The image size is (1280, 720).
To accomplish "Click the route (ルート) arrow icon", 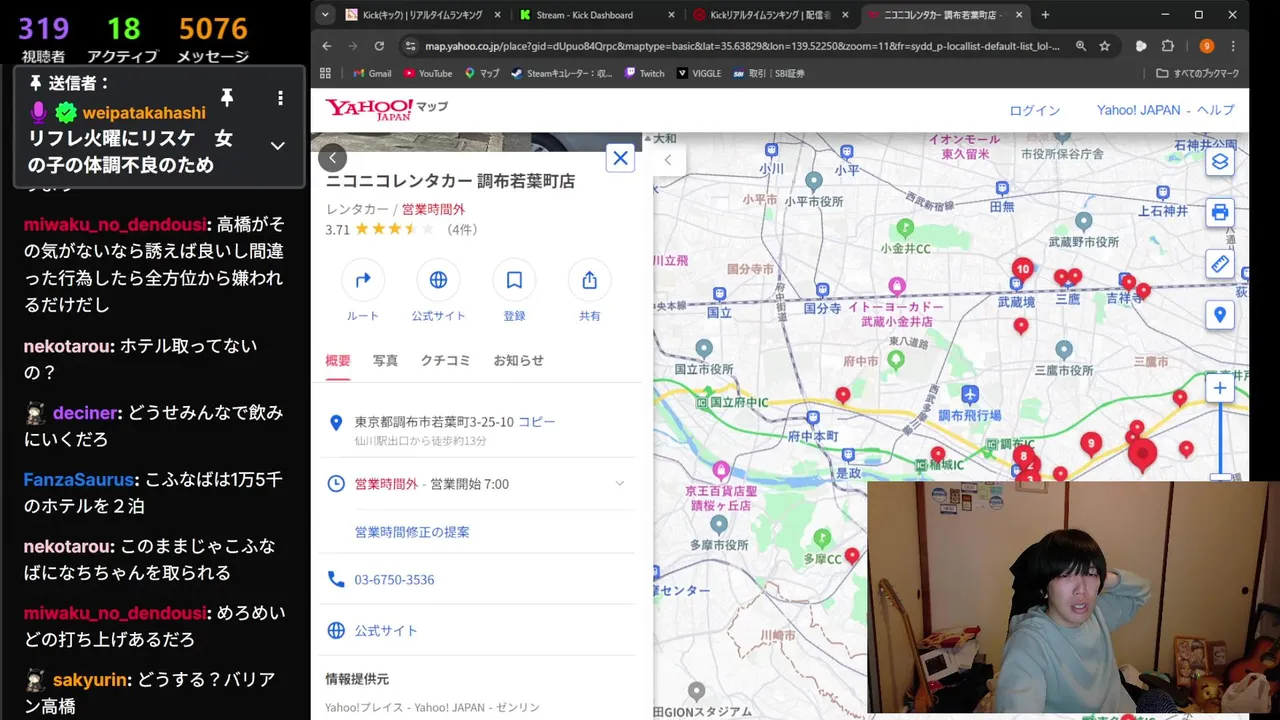I will 363,280.
